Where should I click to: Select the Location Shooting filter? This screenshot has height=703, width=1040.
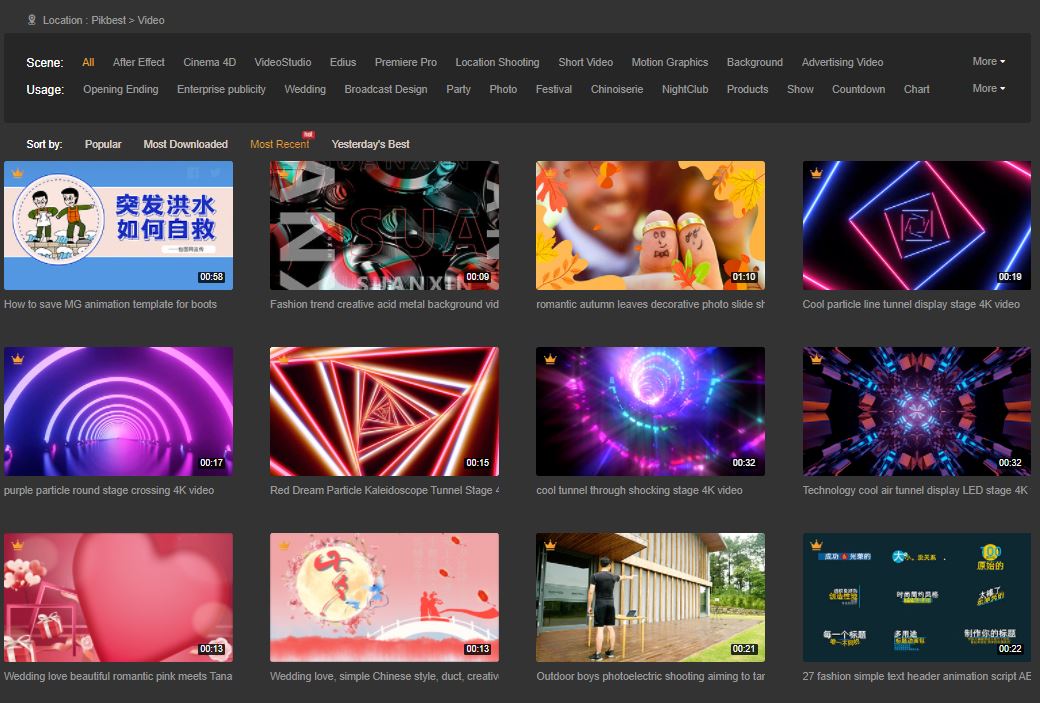497,62
